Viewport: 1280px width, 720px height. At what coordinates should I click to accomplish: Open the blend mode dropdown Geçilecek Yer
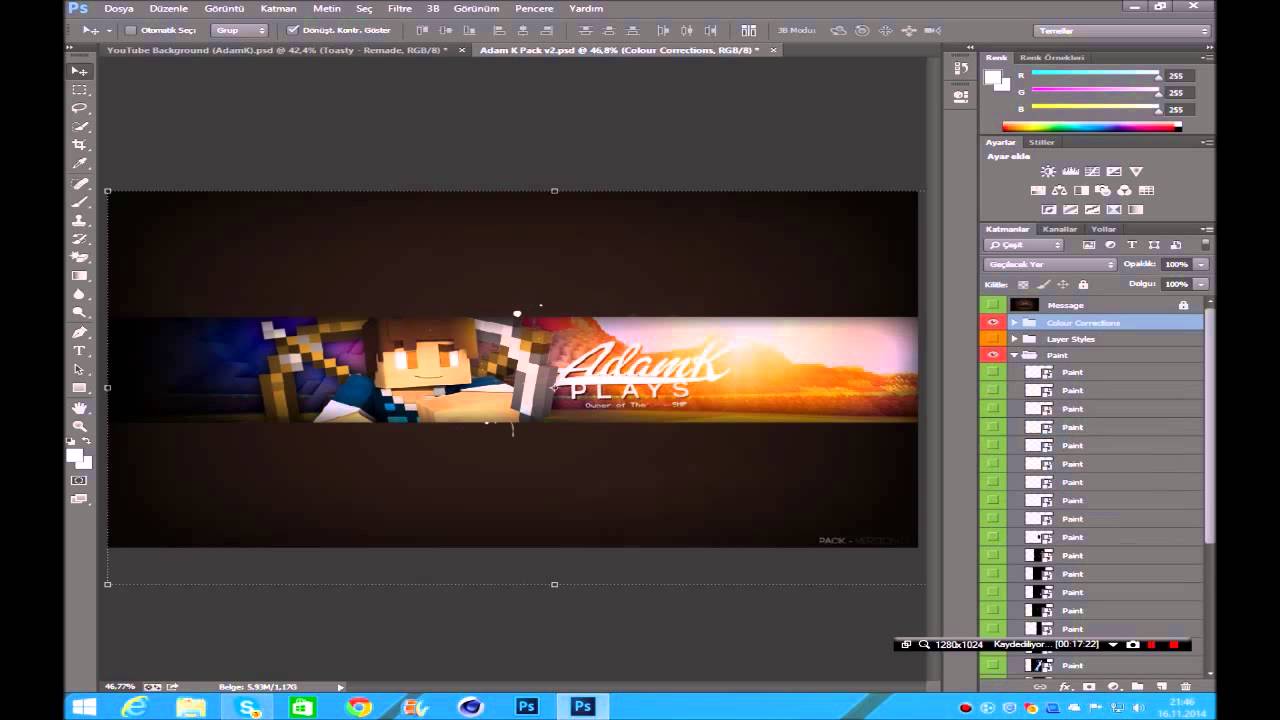pyautogui.click(x=1050, y=265)
